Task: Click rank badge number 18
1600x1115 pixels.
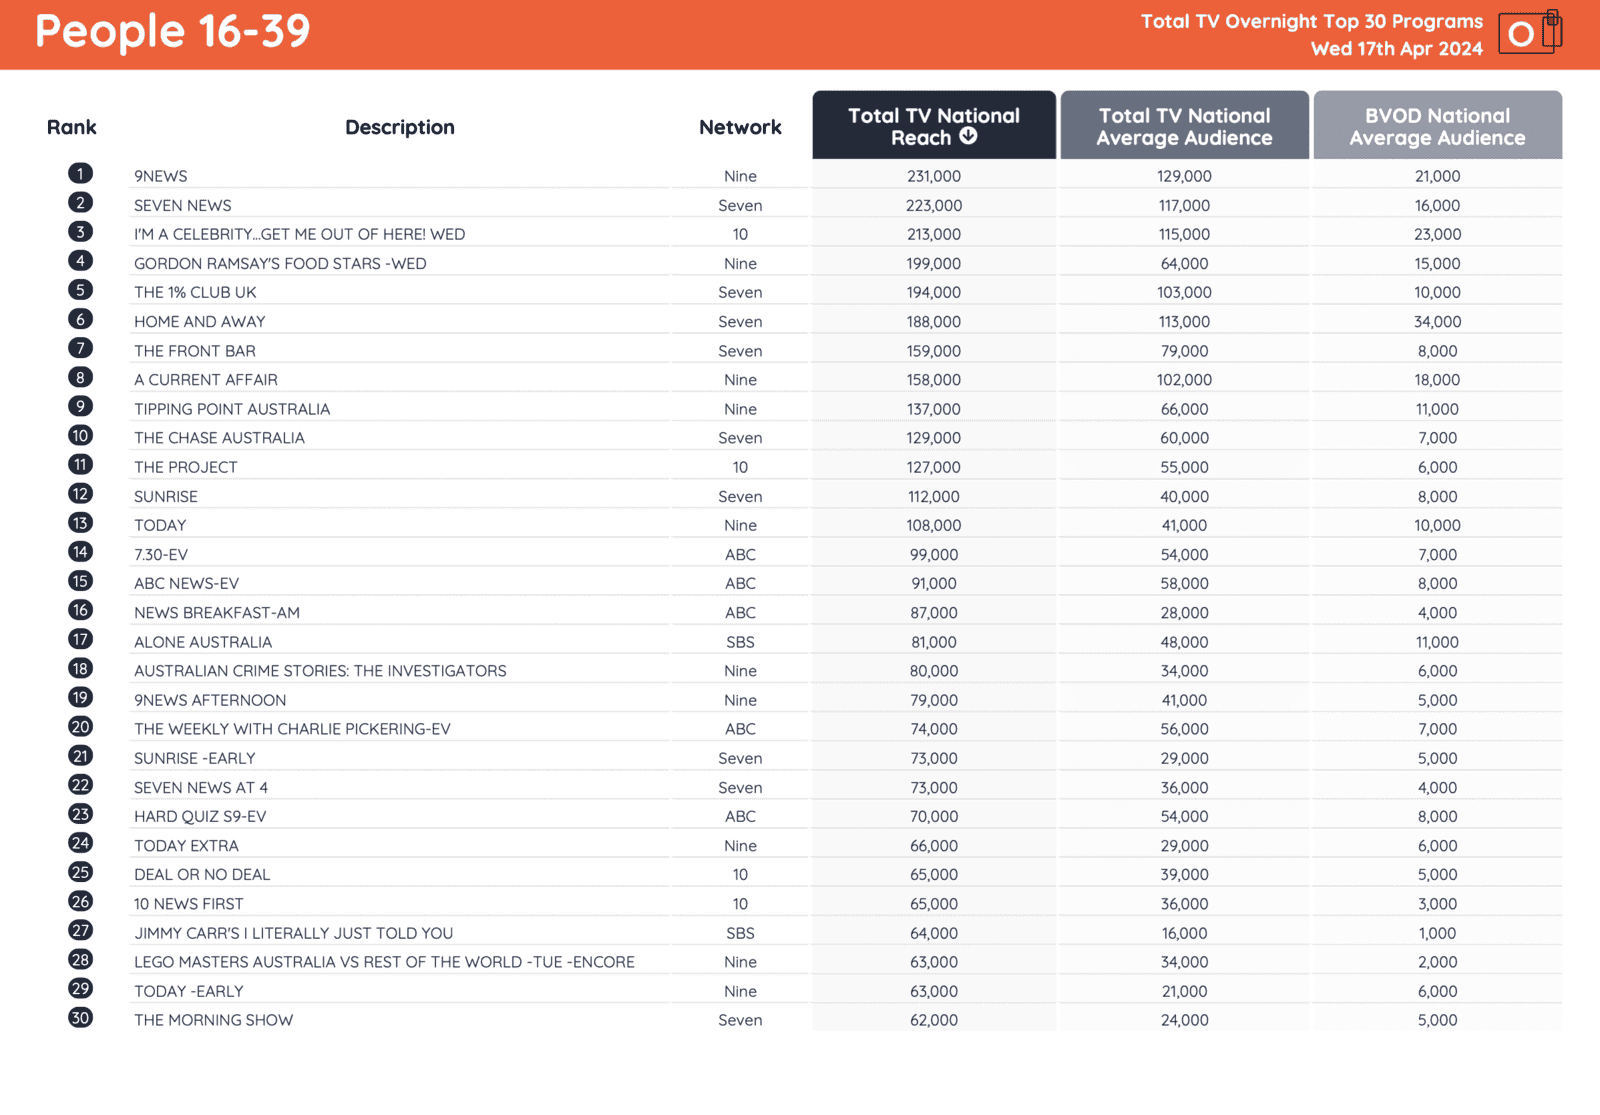Action: (81, 668)
